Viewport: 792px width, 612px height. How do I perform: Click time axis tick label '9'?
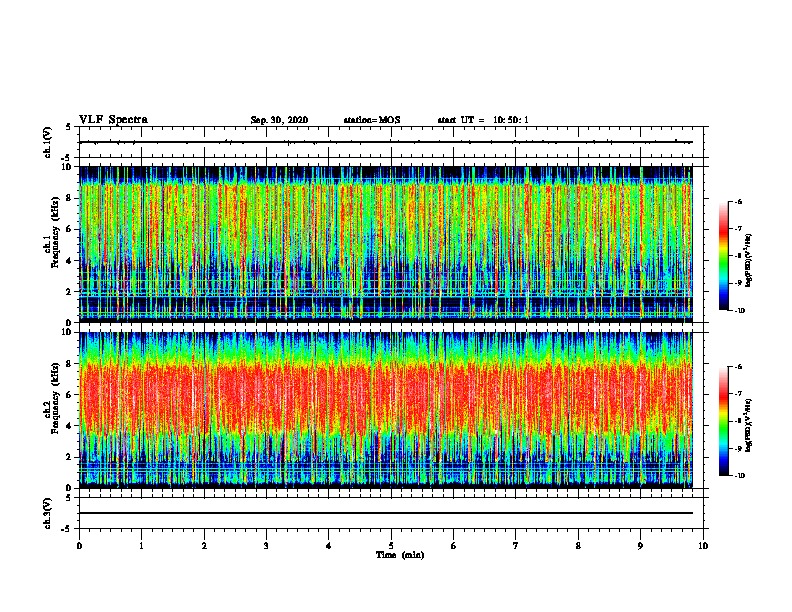[x=640, y=546]
